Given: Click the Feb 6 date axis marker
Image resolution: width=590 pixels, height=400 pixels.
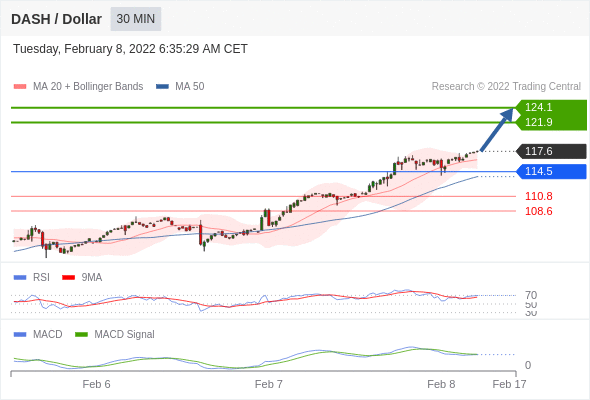Looking at the screenshot, I should click(x=96, y=384).
